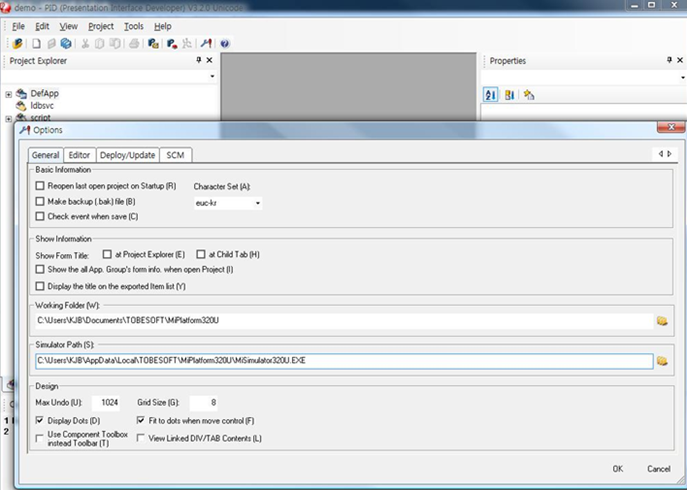The width and height of the screenshot is (687, 490).
Task: Enable Reopen last open project on Startup
Action: (x=40, y=186)
